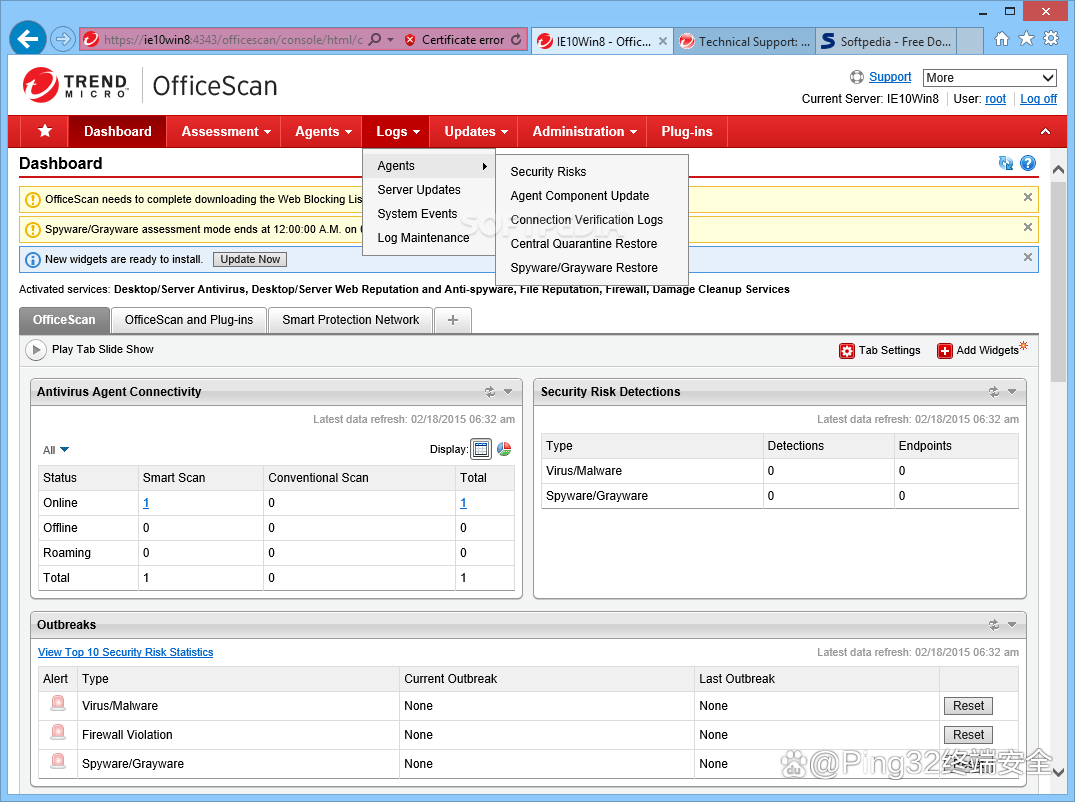This screenshot has height=802, width=1075.
Task: Open the browser home icon
Action: pos(1002,39)
